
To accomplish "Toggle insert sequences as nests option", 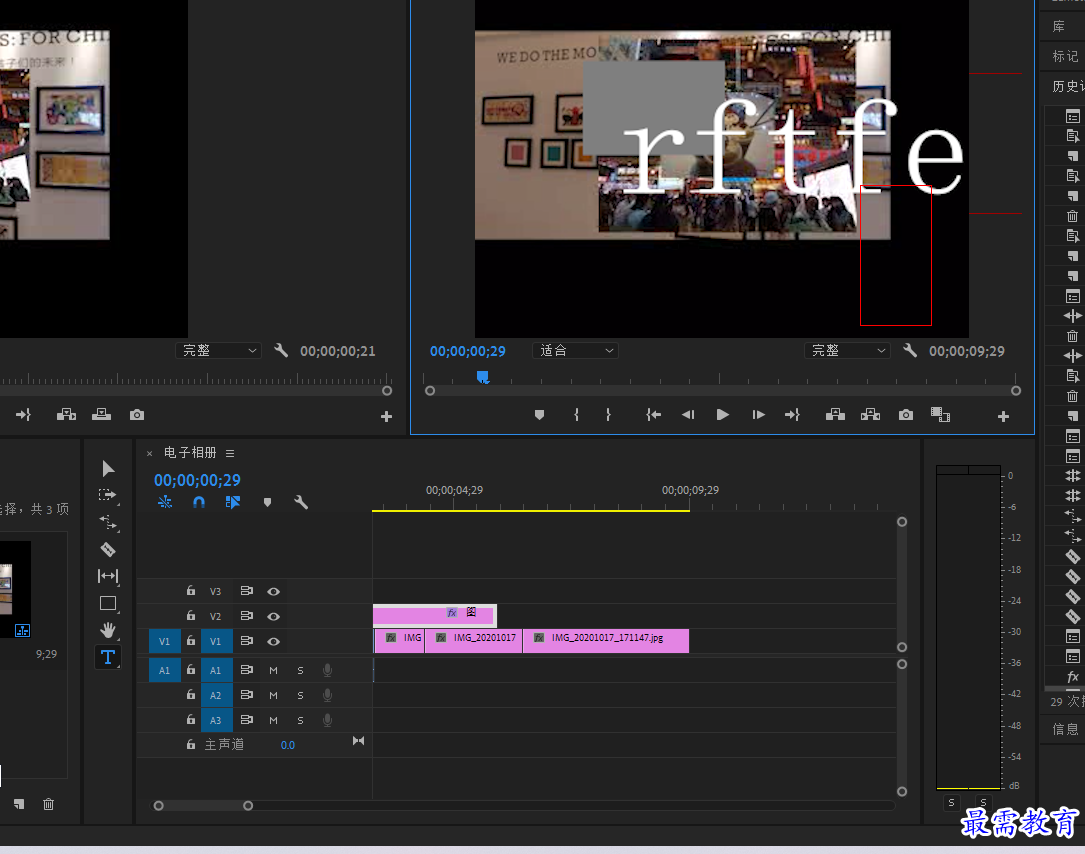I will coord(165,502).
